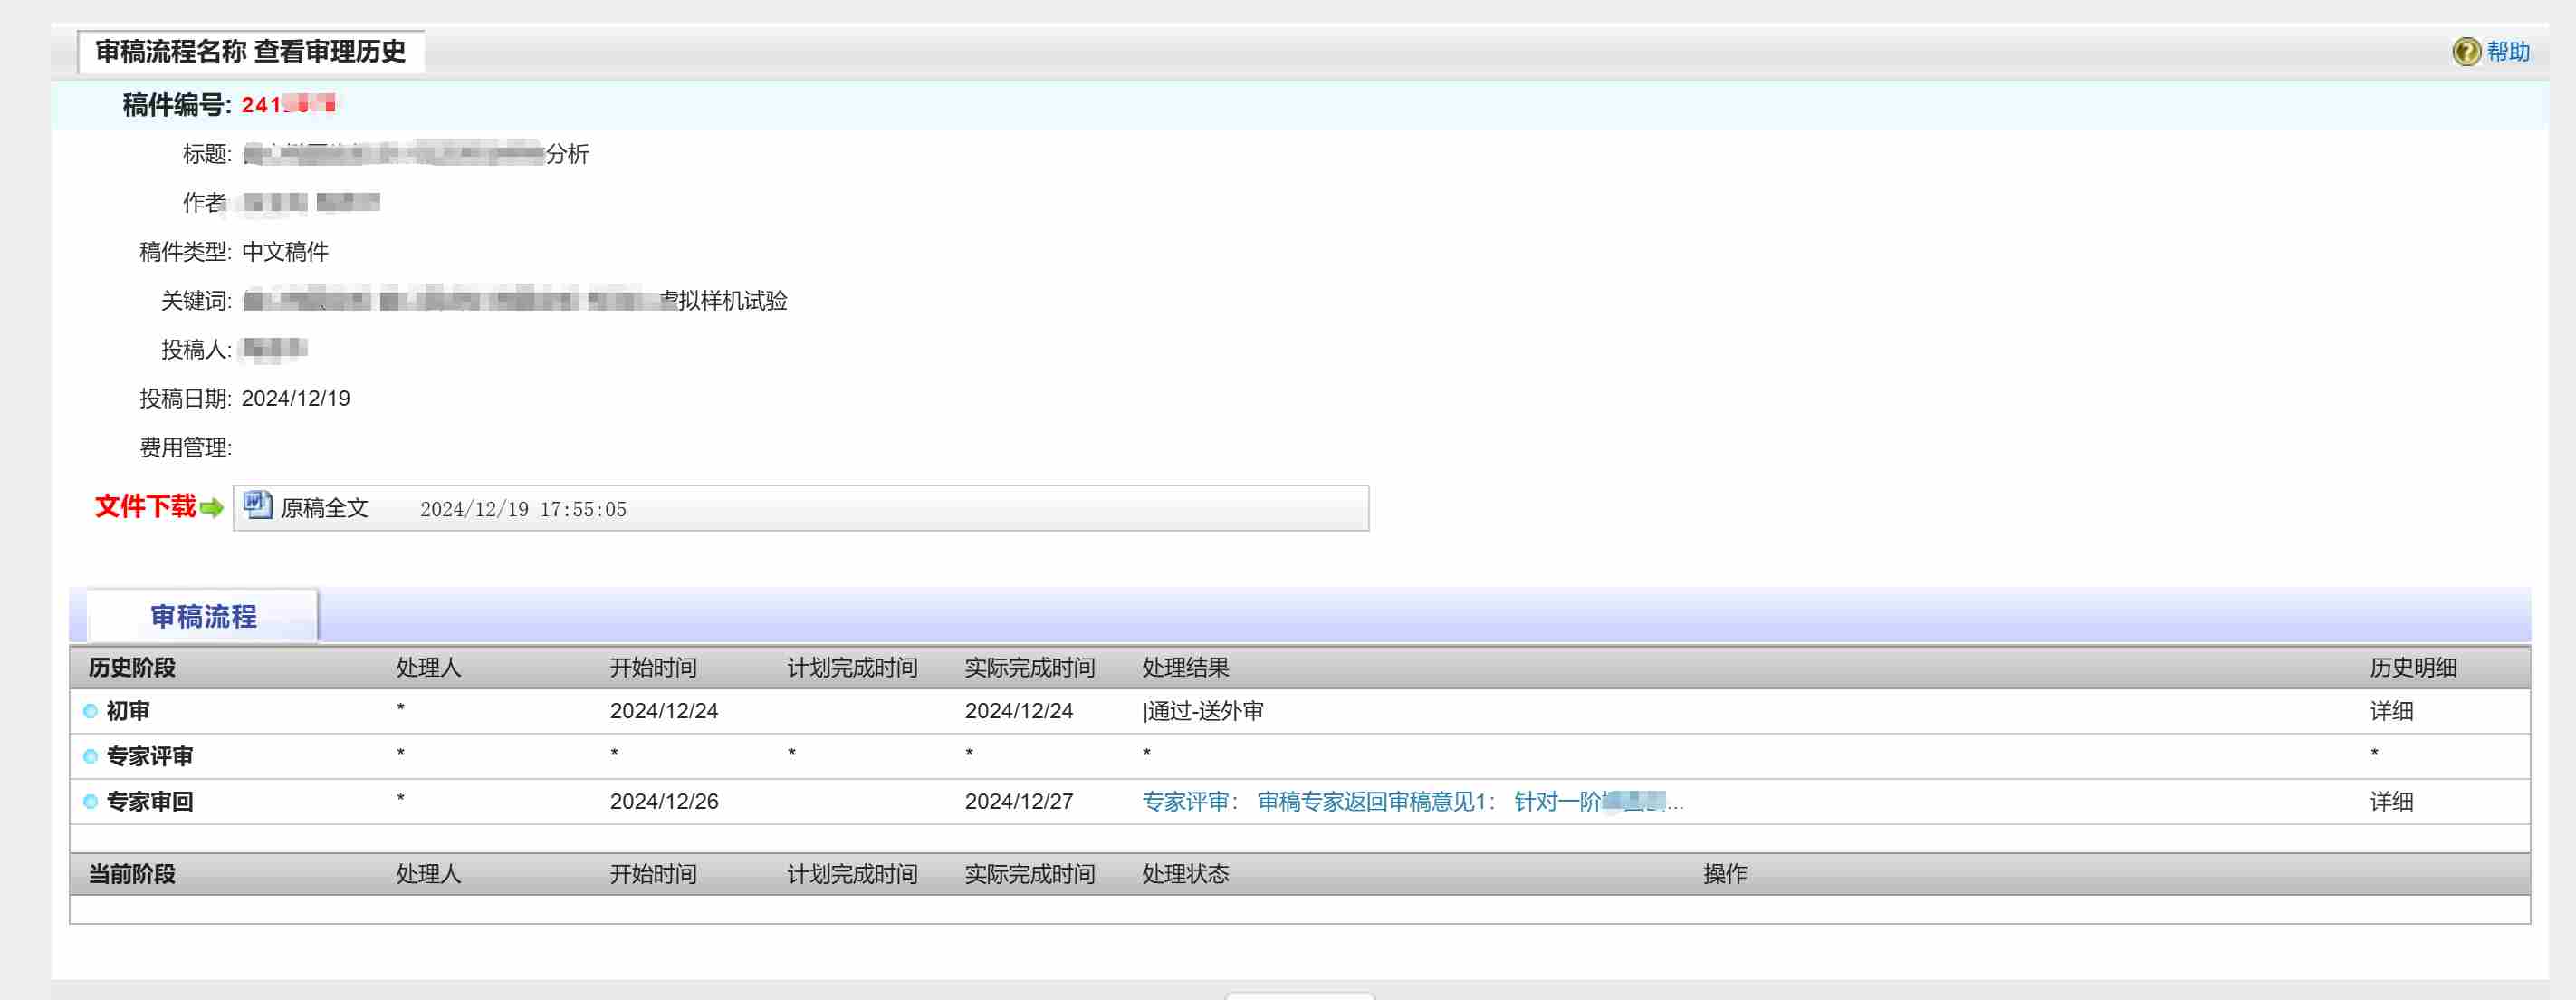The height and width of the screenshot is (1000, 2576).
Task: Click the bullet icon beside 初审
Action: (91, 711)
